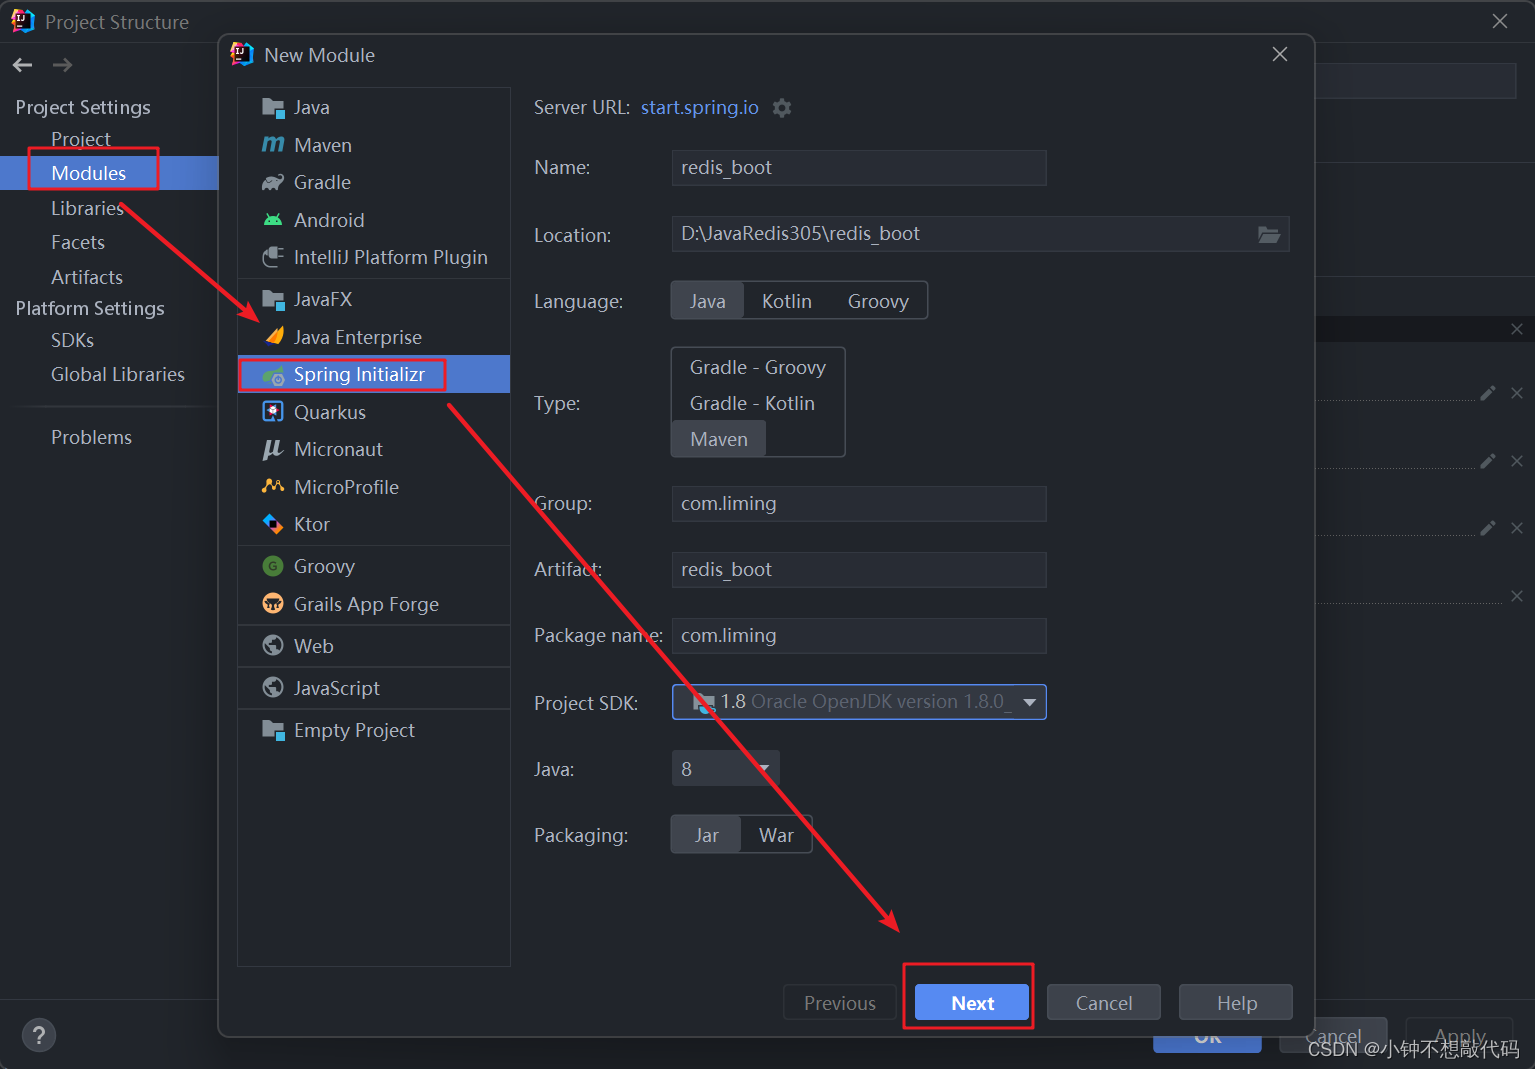Click the Web globe icon

(x=273, y=646)
